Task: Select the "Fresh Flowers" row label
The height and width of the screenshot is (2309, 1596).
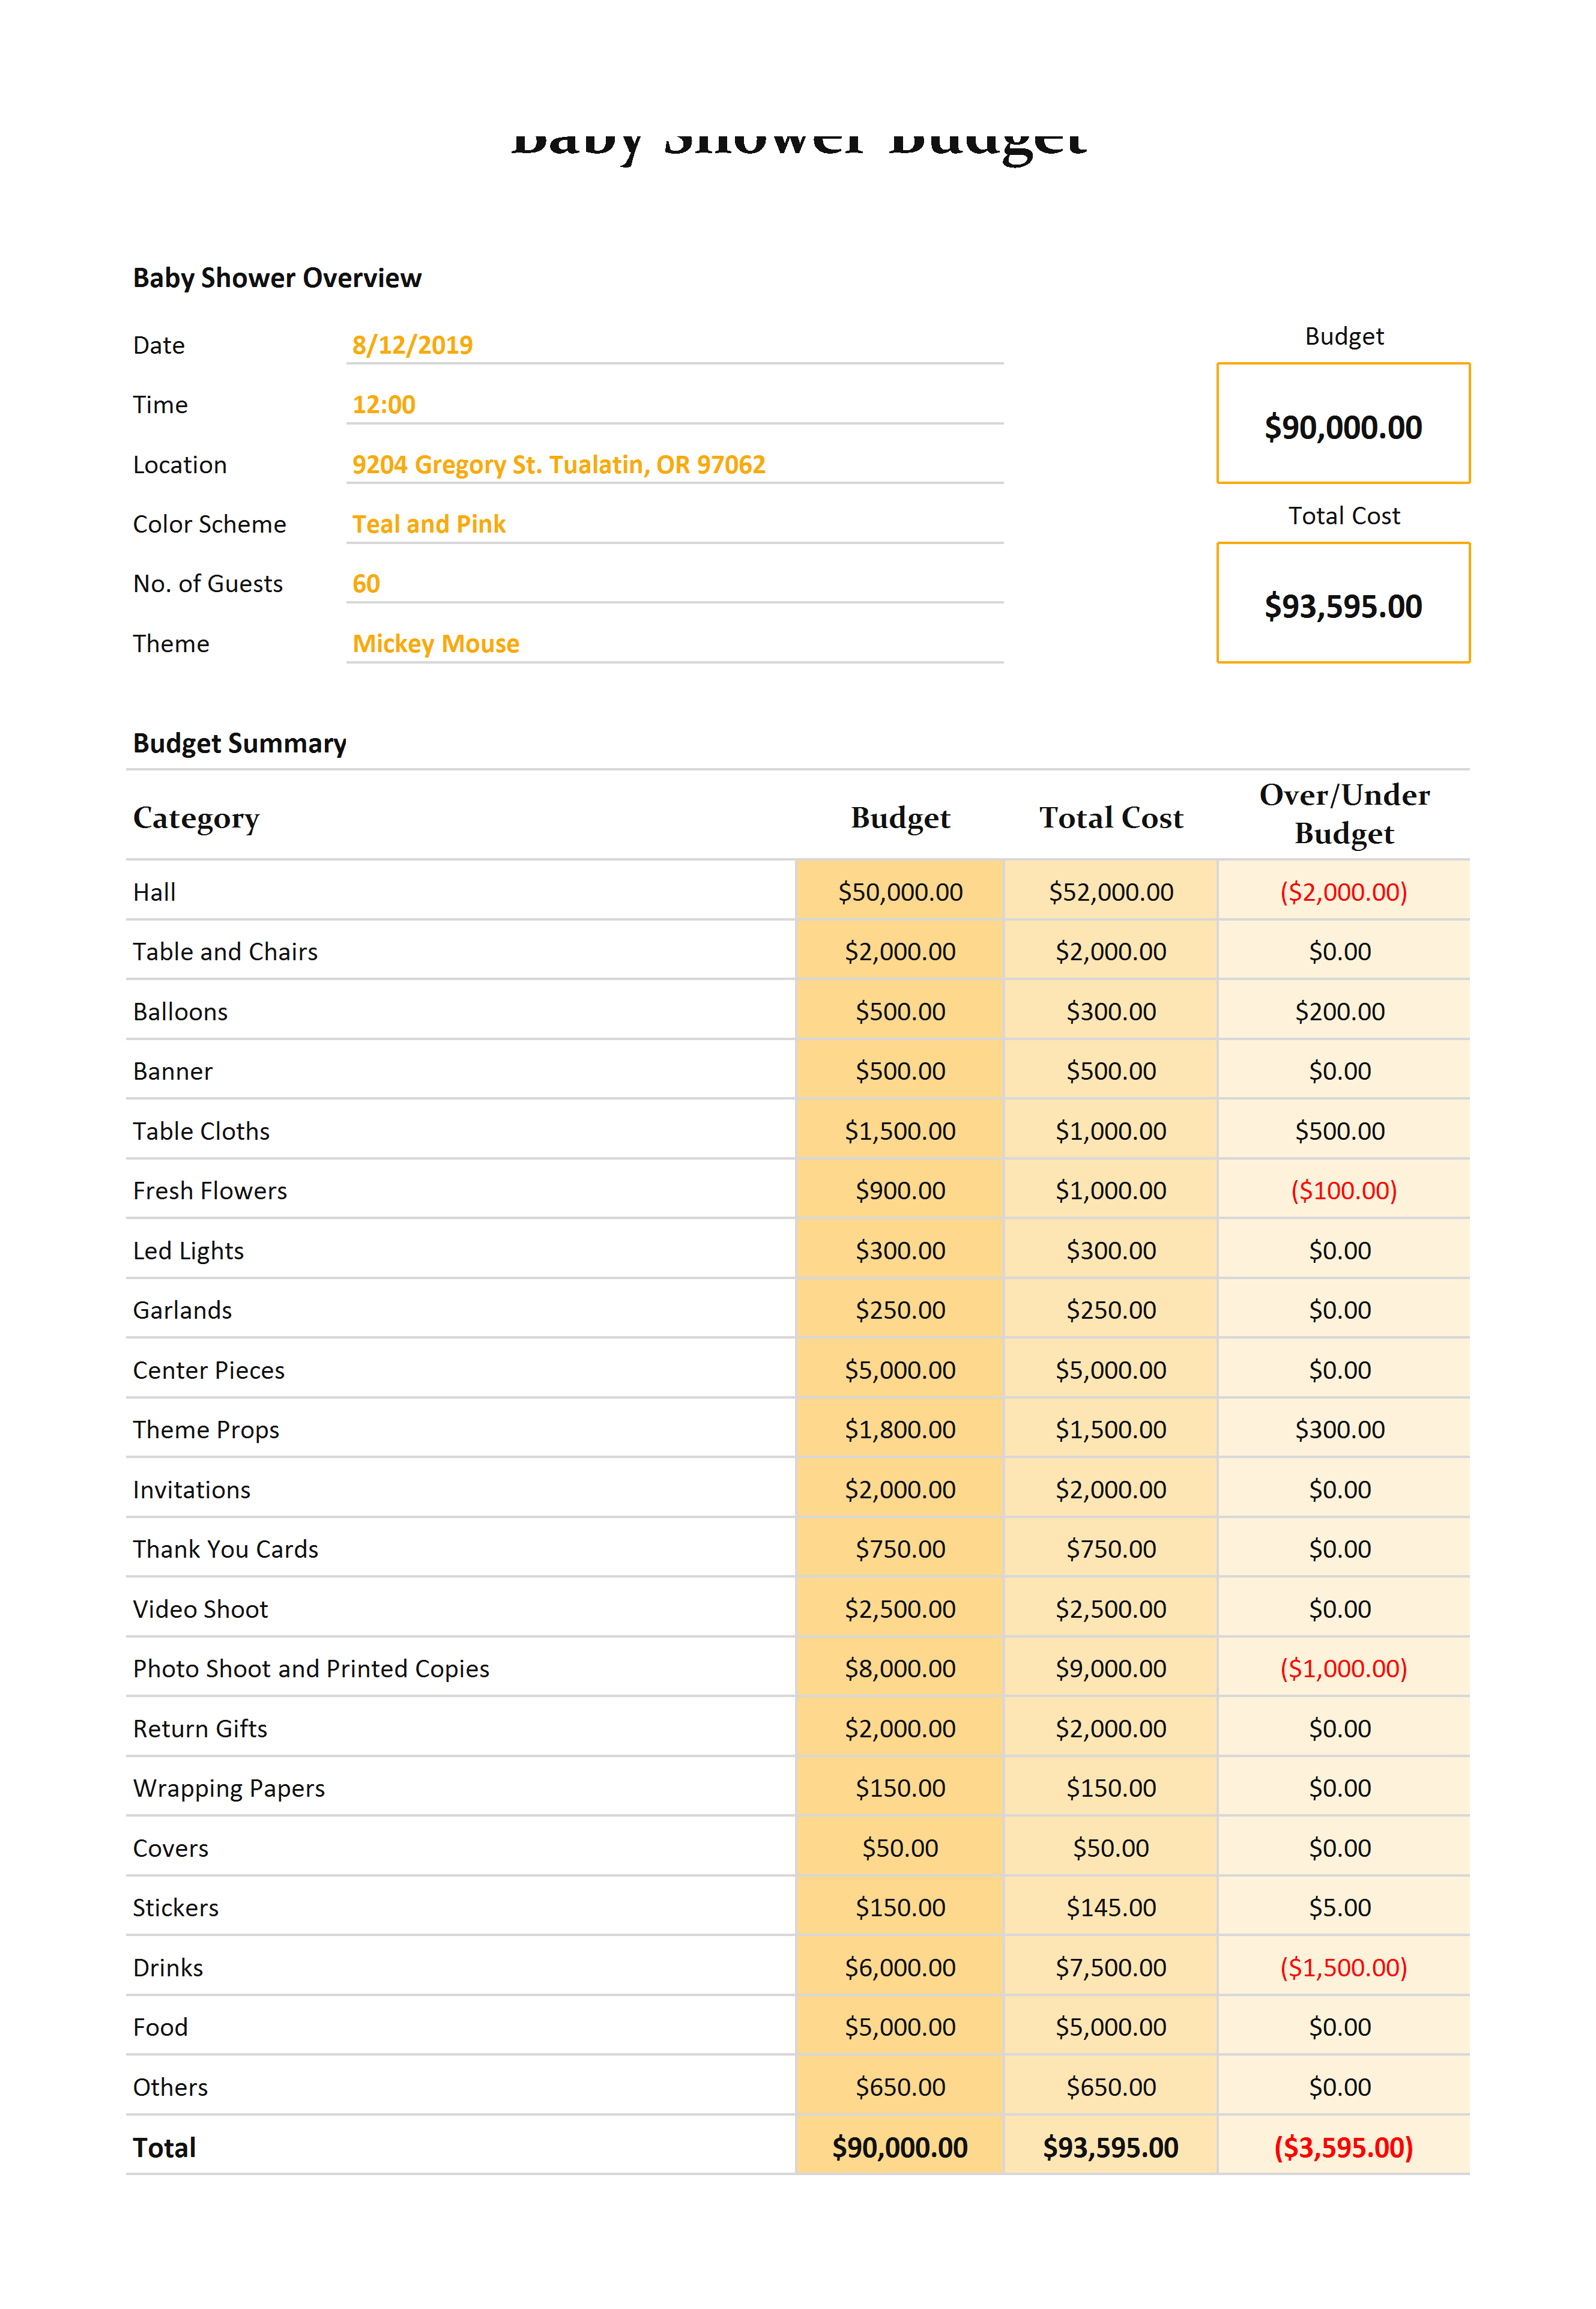Action: pyautogui.click(x=210, y=1191)
